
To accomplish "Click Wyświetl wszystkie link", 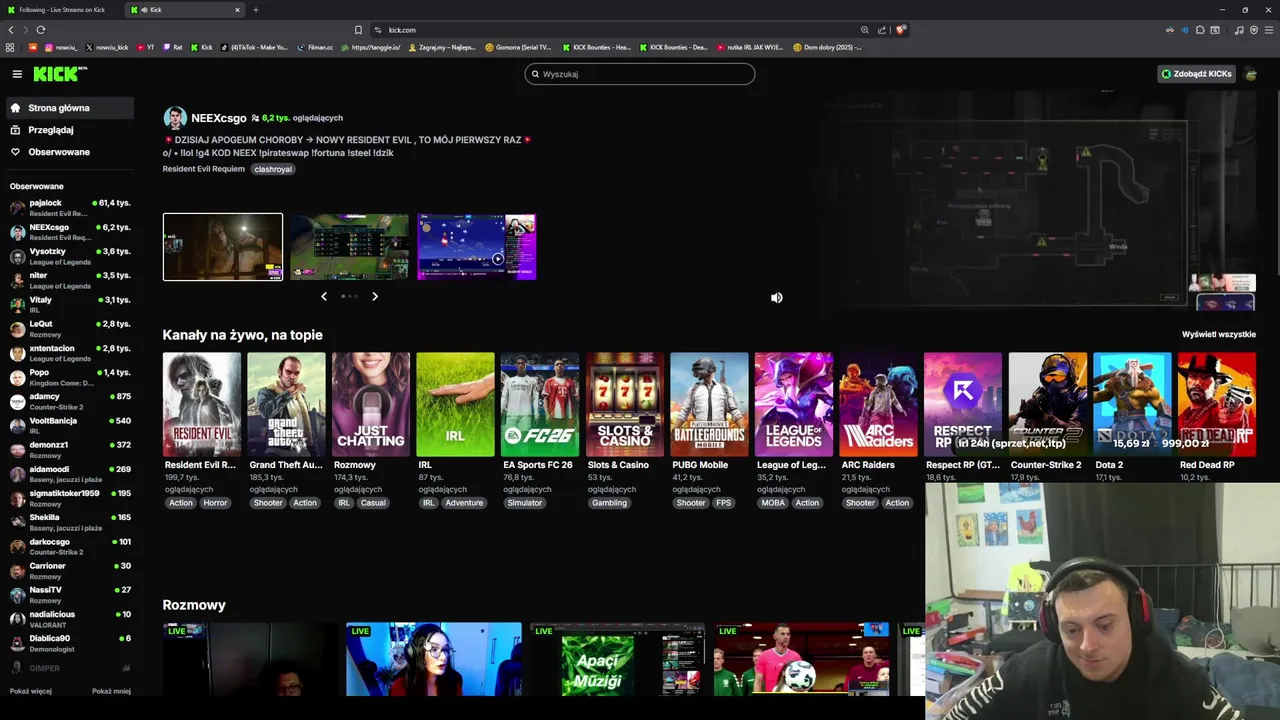I will (1218, 335).
